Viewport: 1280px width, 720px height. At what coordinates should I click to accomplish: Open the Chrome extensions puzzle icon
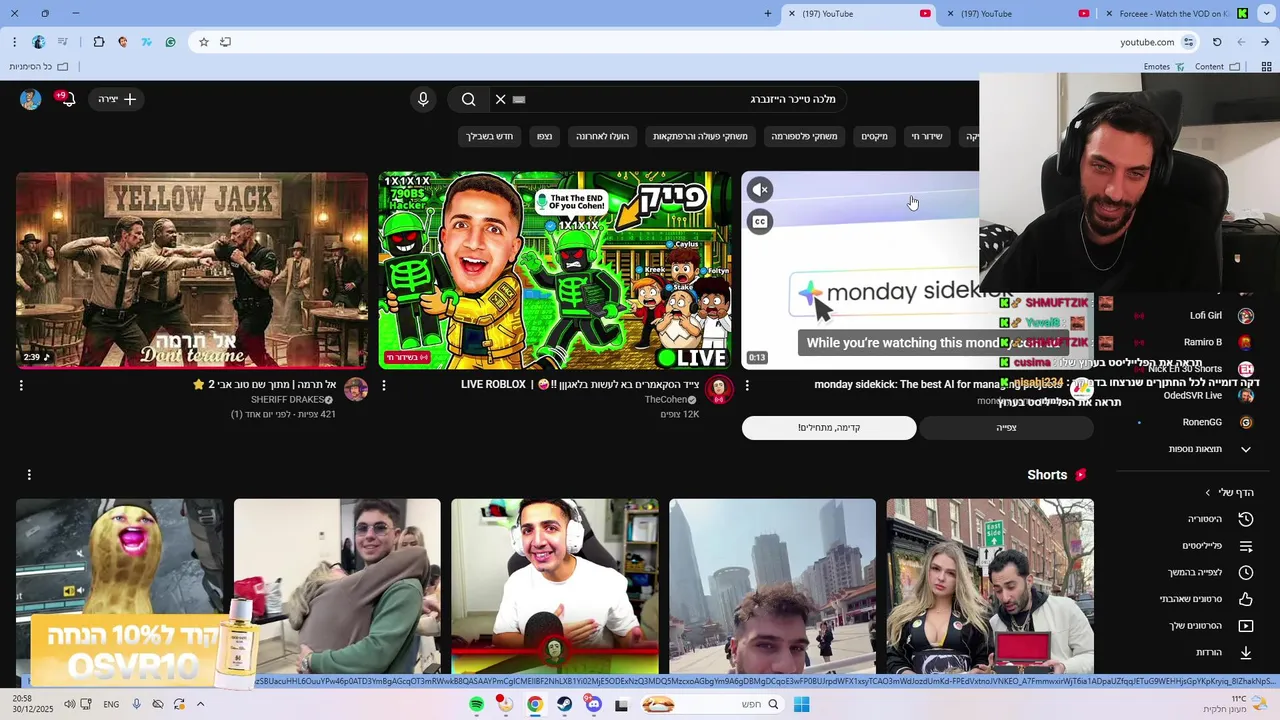click(x=98, y=42)
